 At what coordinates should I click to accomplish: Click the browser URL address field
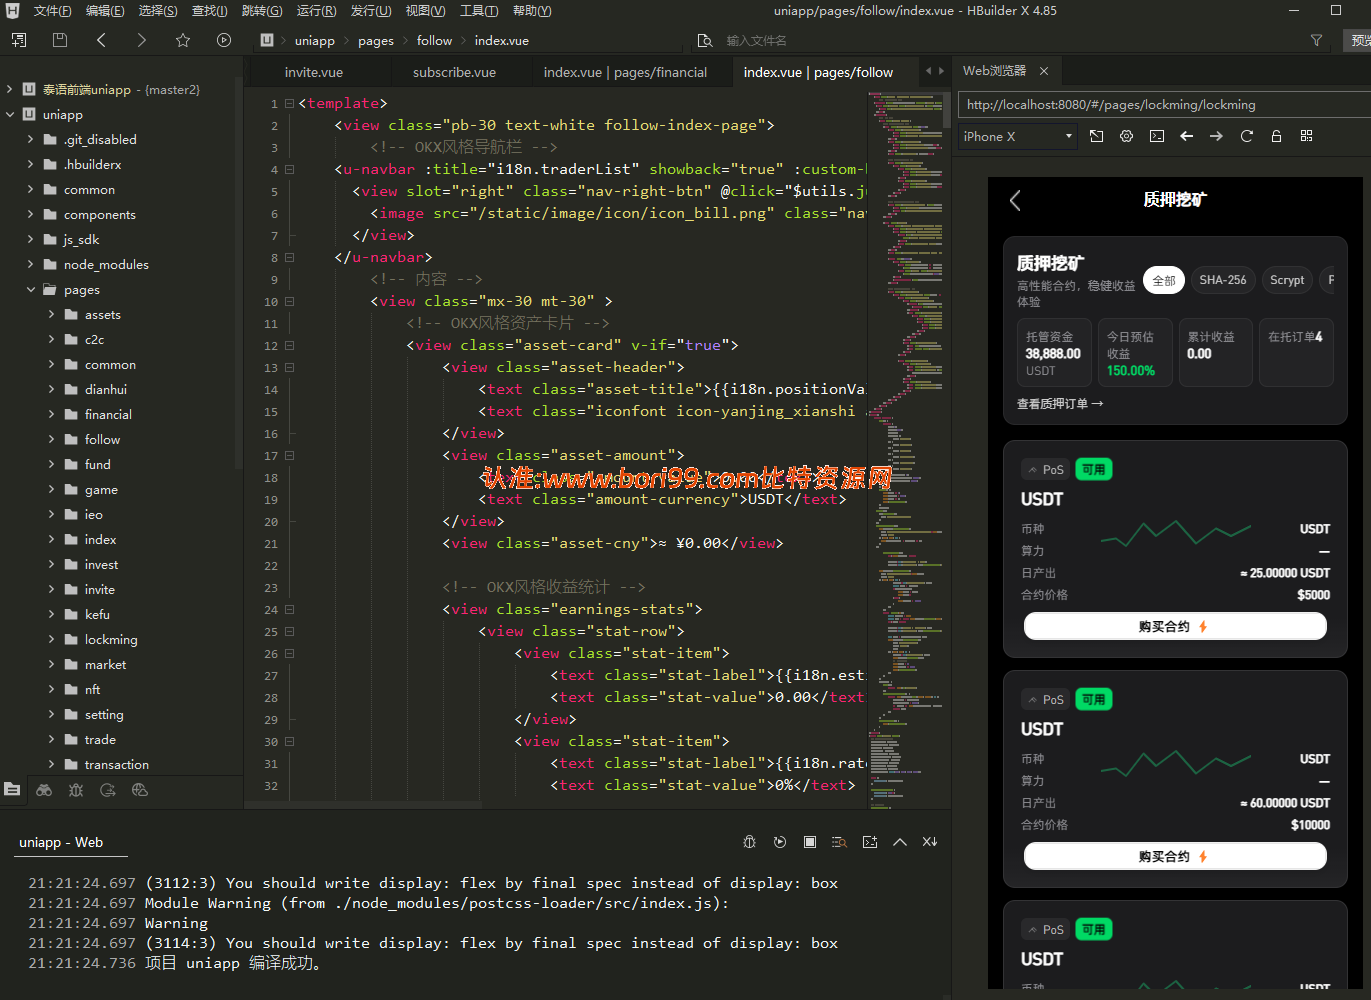(1164, 105)
